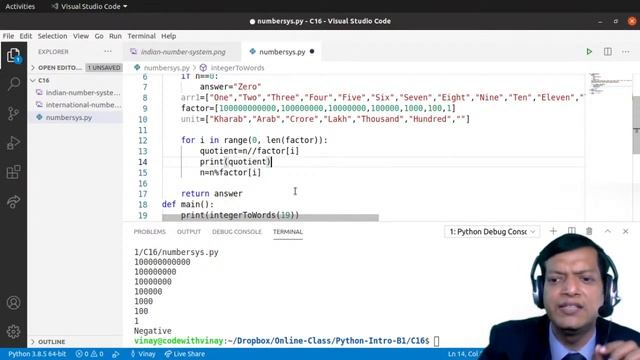The width and height of the screenshot is (640, 360).
Task: Select numbersys.py in the file explorer
Action: [76, 117]
